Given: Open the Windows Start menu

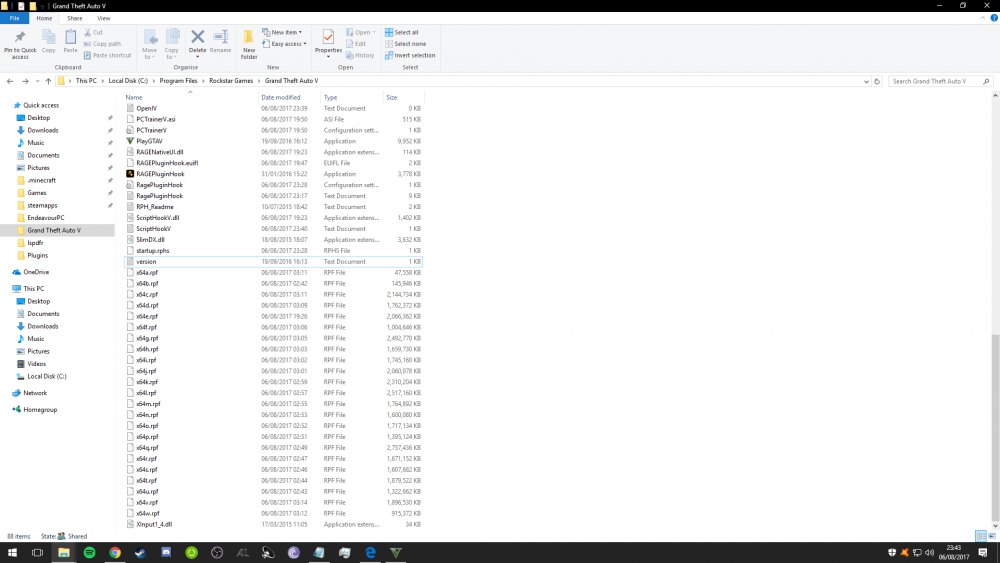Looking at the screenshot, I should (x=12, y=553).
